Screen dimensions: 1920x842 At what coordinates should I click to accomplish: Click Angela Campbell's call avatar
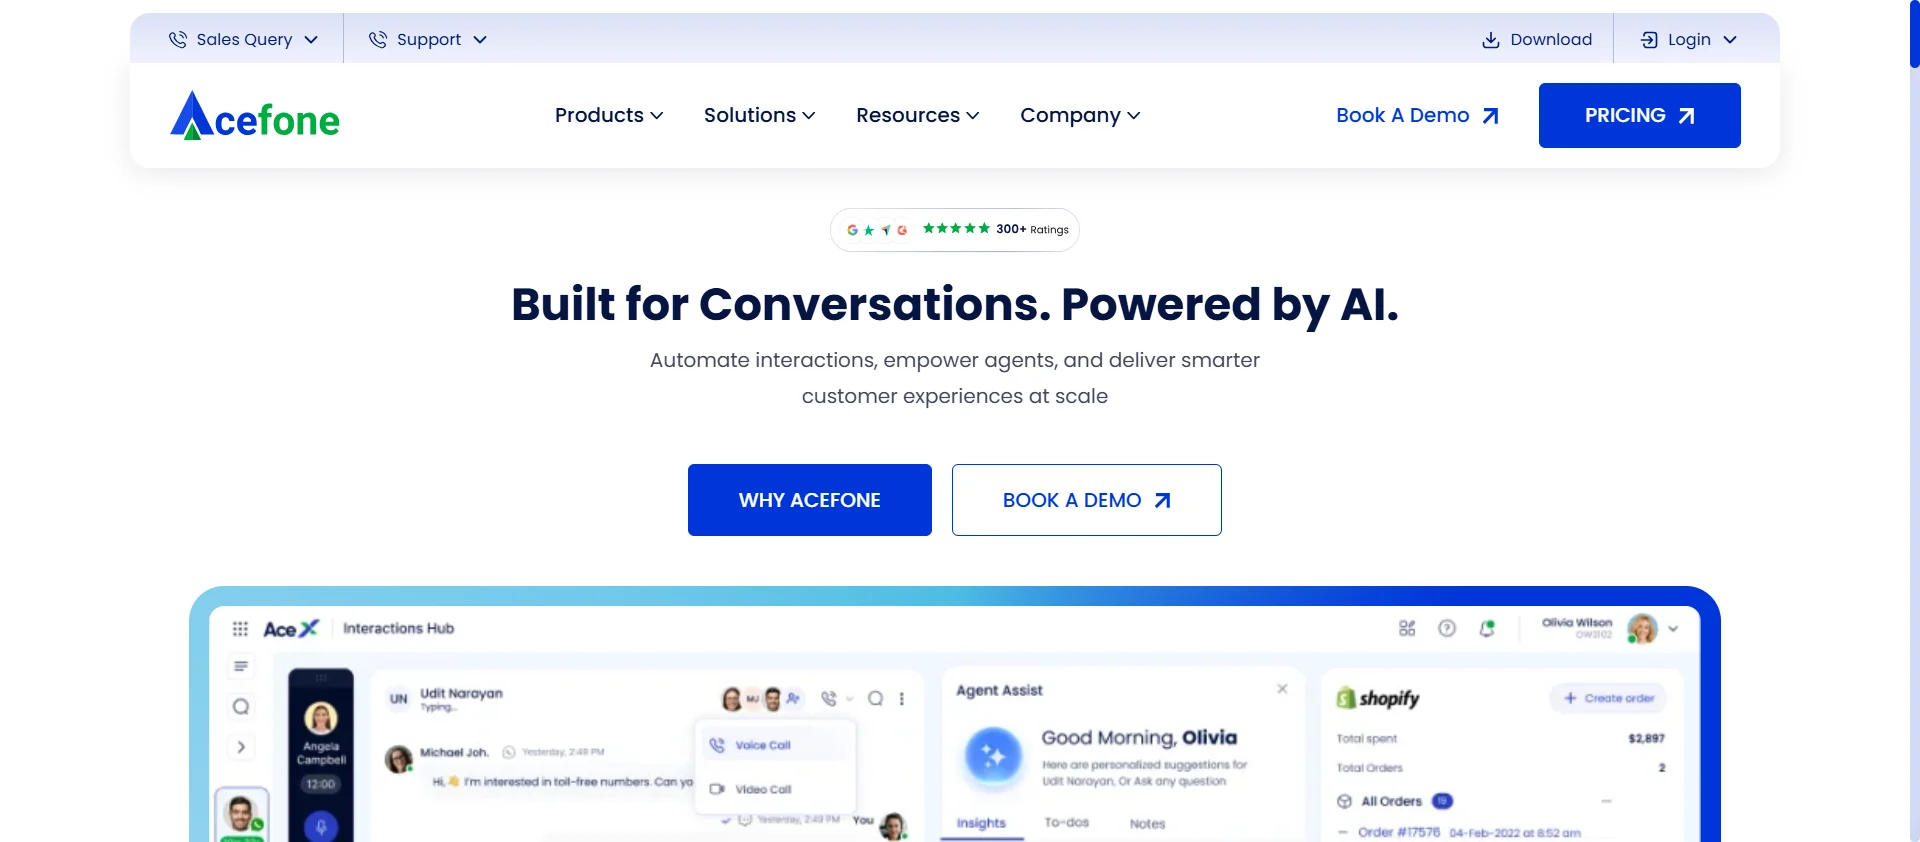click(x=321, y=718)
